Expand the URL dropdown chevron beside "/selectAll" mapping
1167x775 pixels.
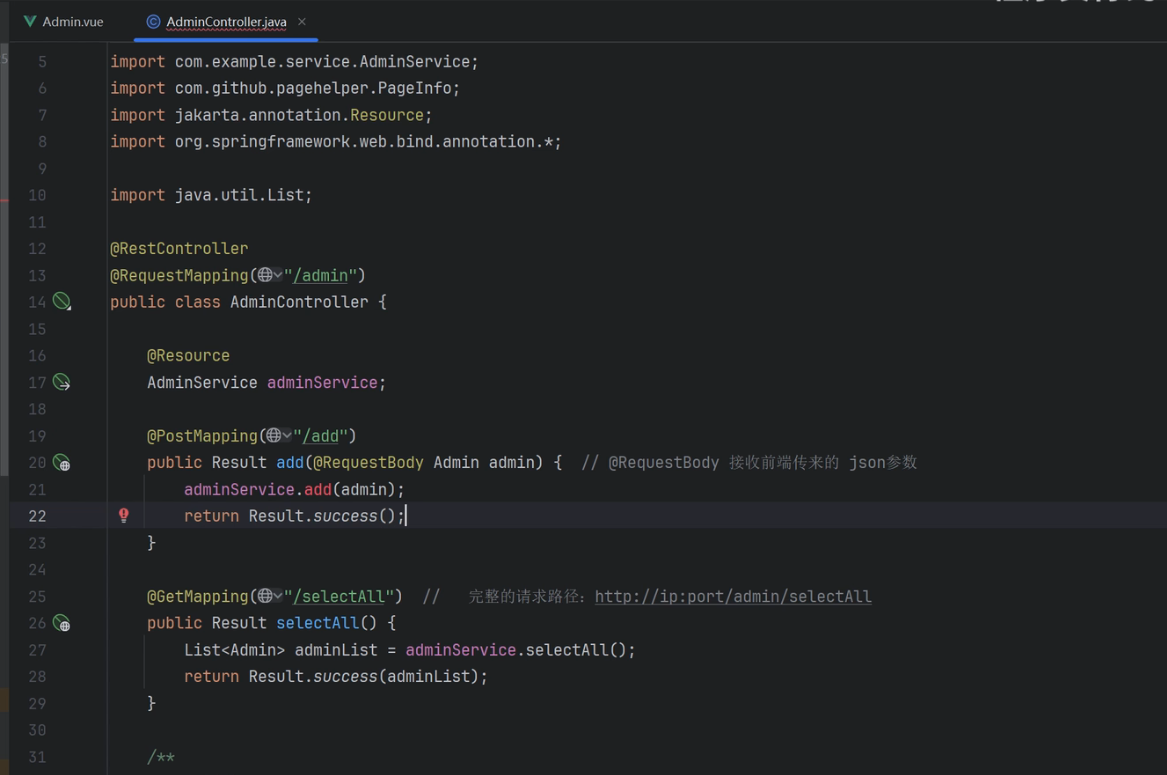pyautogui.click(x=278, y=596)
